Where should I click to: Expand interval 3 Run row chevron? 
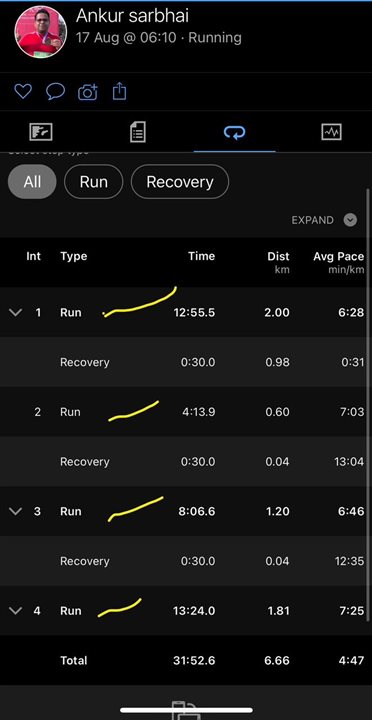(x=16, y=512)
